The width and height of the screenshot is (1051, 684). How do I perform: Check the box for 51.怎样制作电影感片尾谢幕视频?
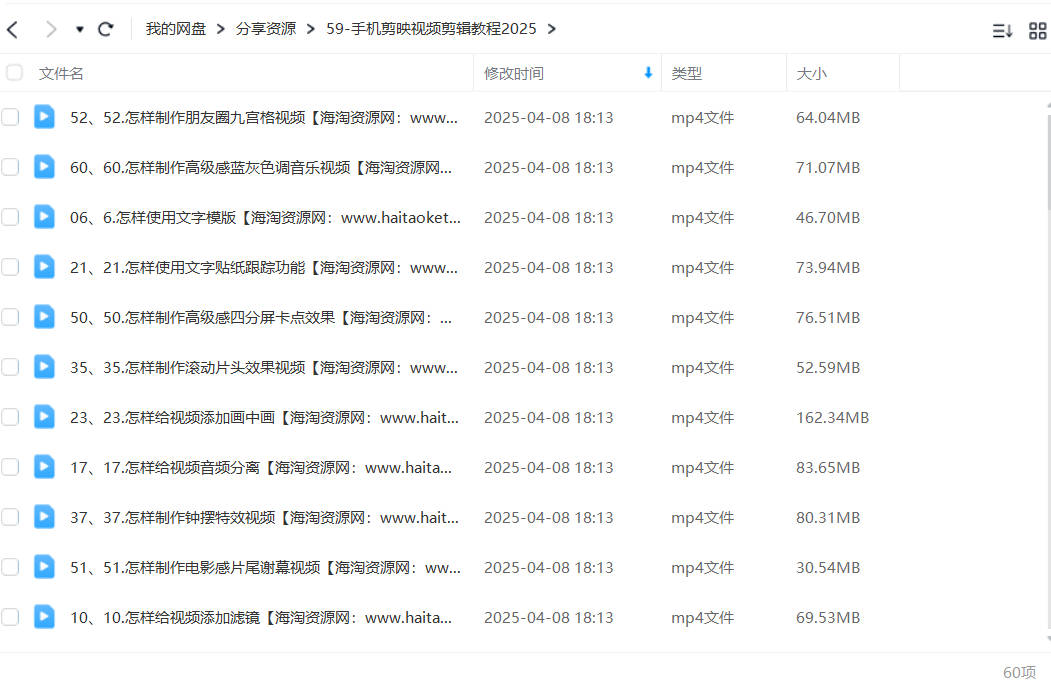(x=10, y=567)
